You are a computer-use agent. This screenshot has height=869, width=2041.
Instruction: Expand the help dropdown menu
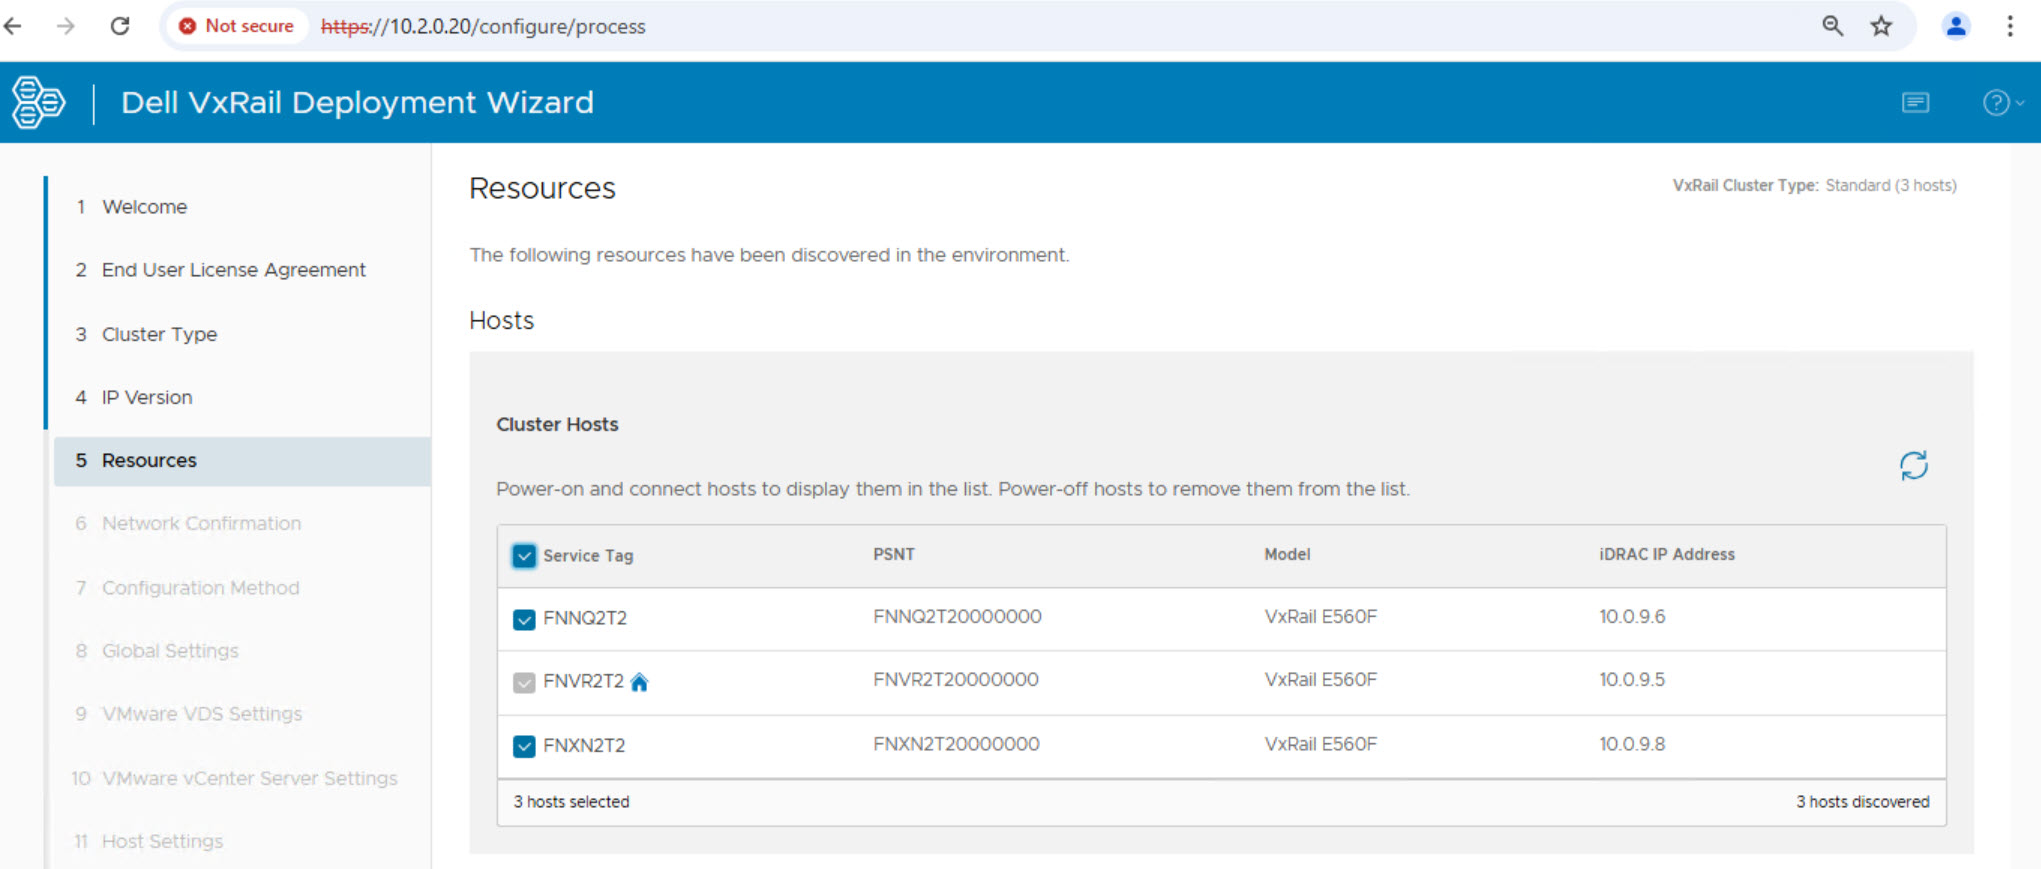pos(2001,102)
